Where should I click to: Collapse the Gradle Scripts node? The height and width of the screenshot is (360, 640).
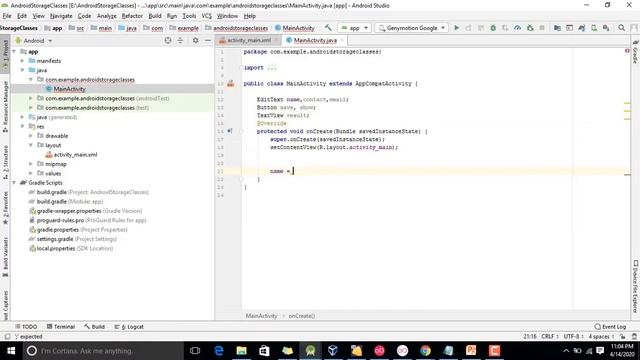(x=14, y=183)
